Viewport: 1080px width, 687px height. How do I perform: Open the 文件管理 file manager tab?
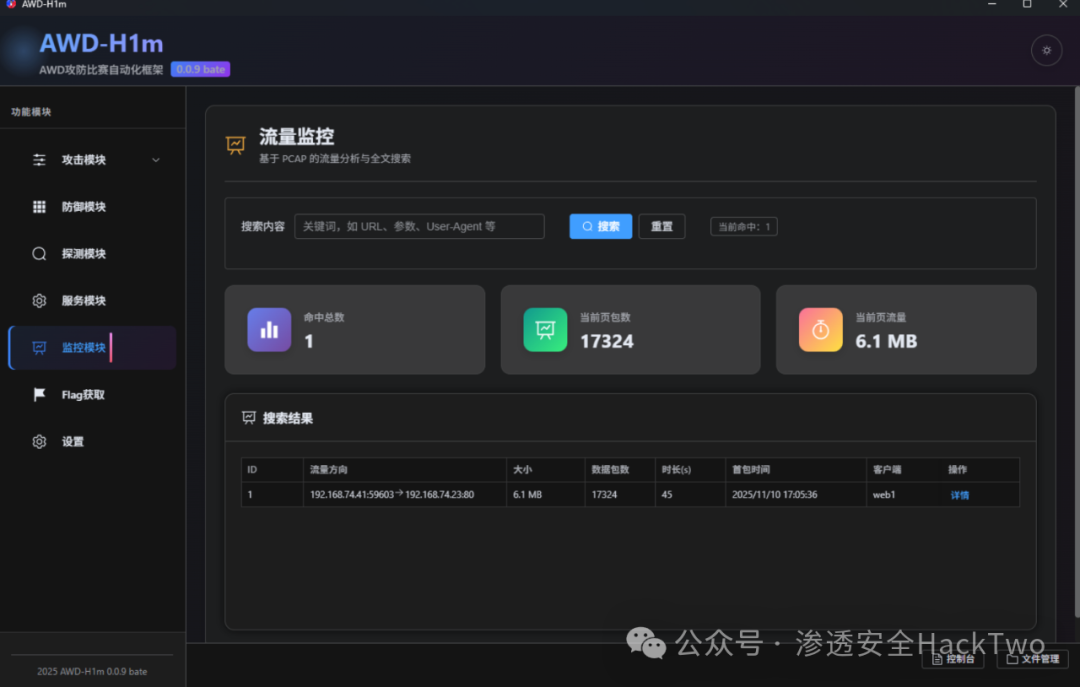(x=1032, y=659)
